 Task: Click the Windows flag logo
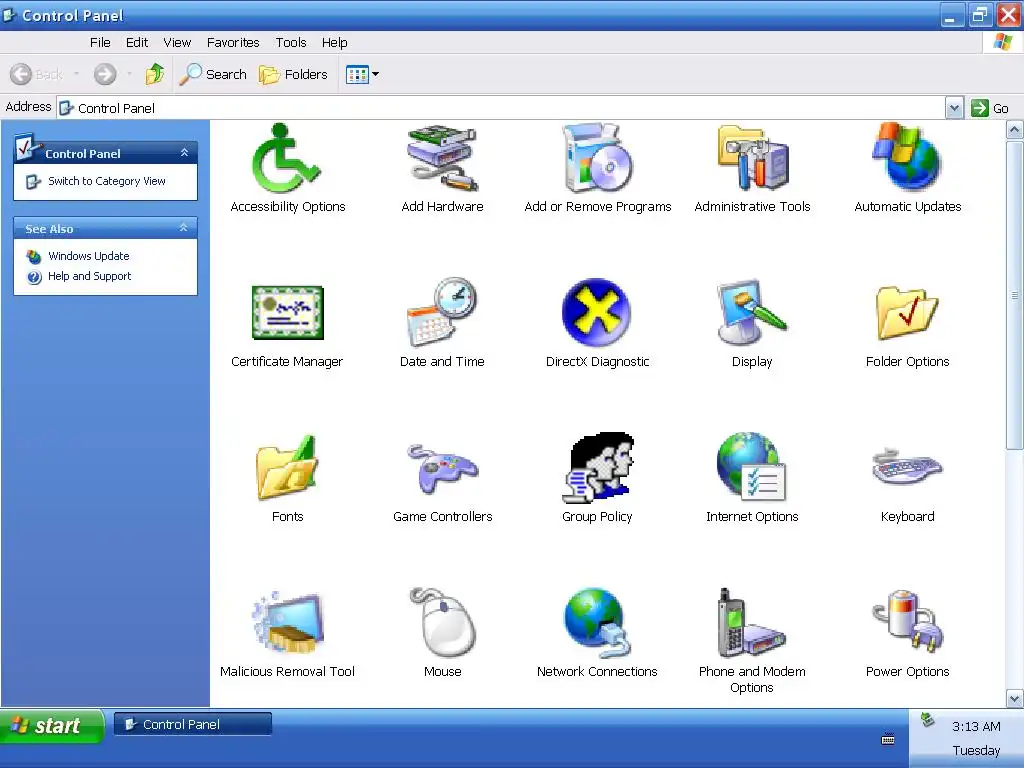coord(1002,42)
